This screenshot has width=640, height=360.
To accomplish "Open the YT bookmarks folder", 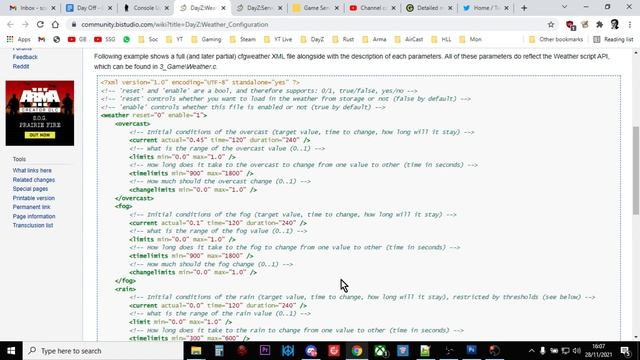I will 175,39.
